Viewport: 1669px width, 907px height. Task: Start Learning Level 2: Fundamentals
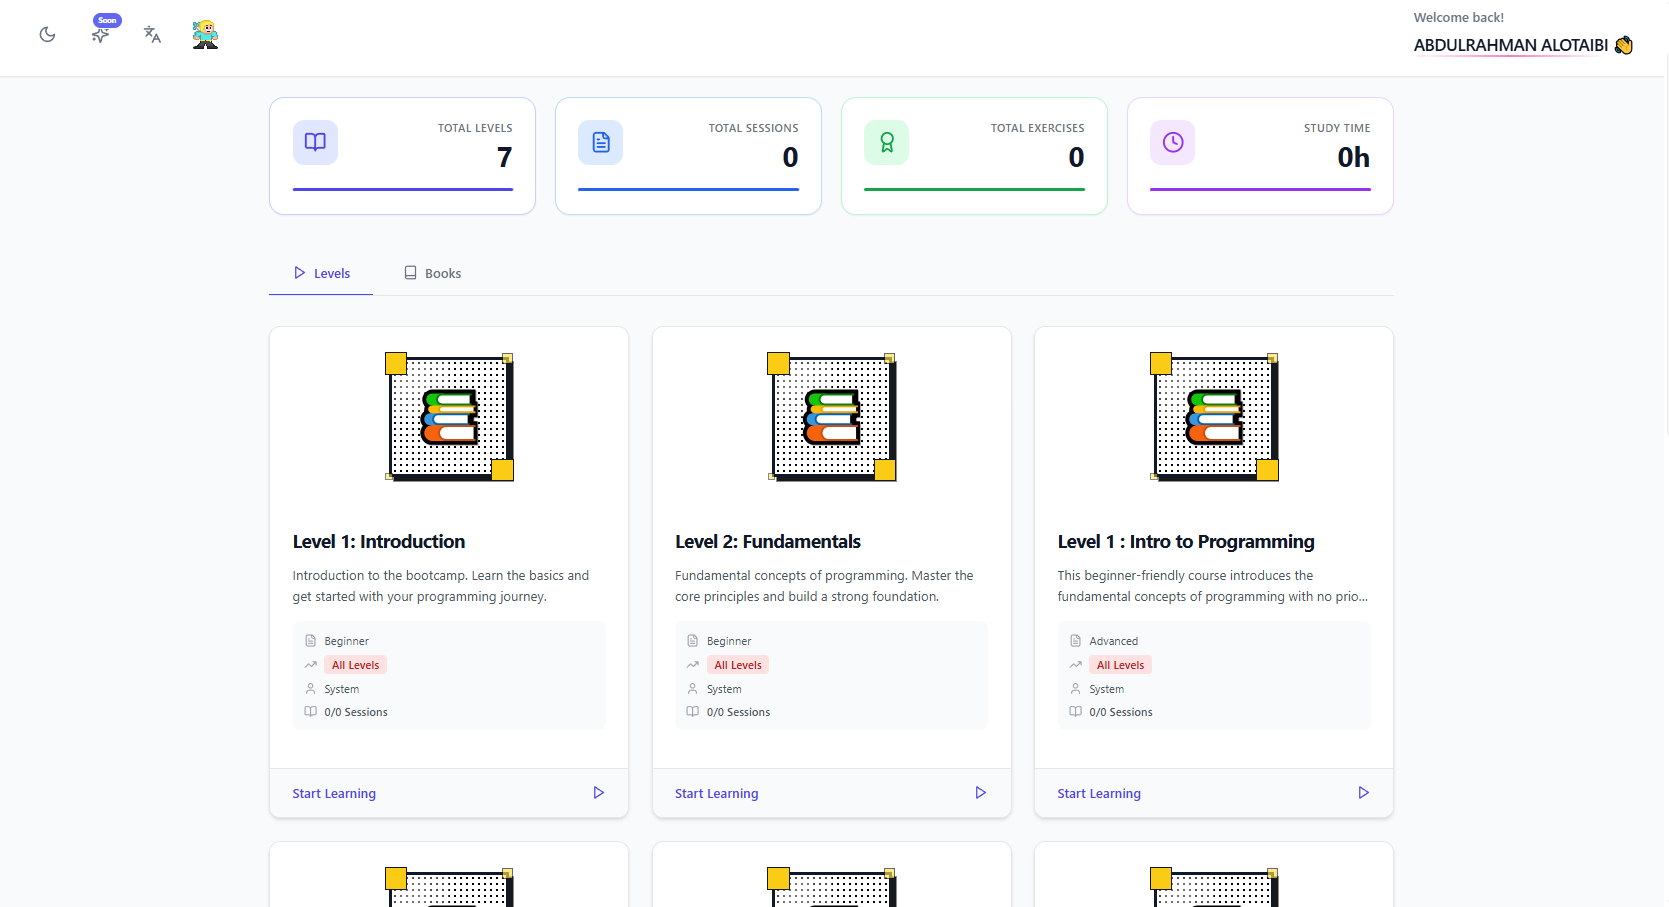[716, 793]
